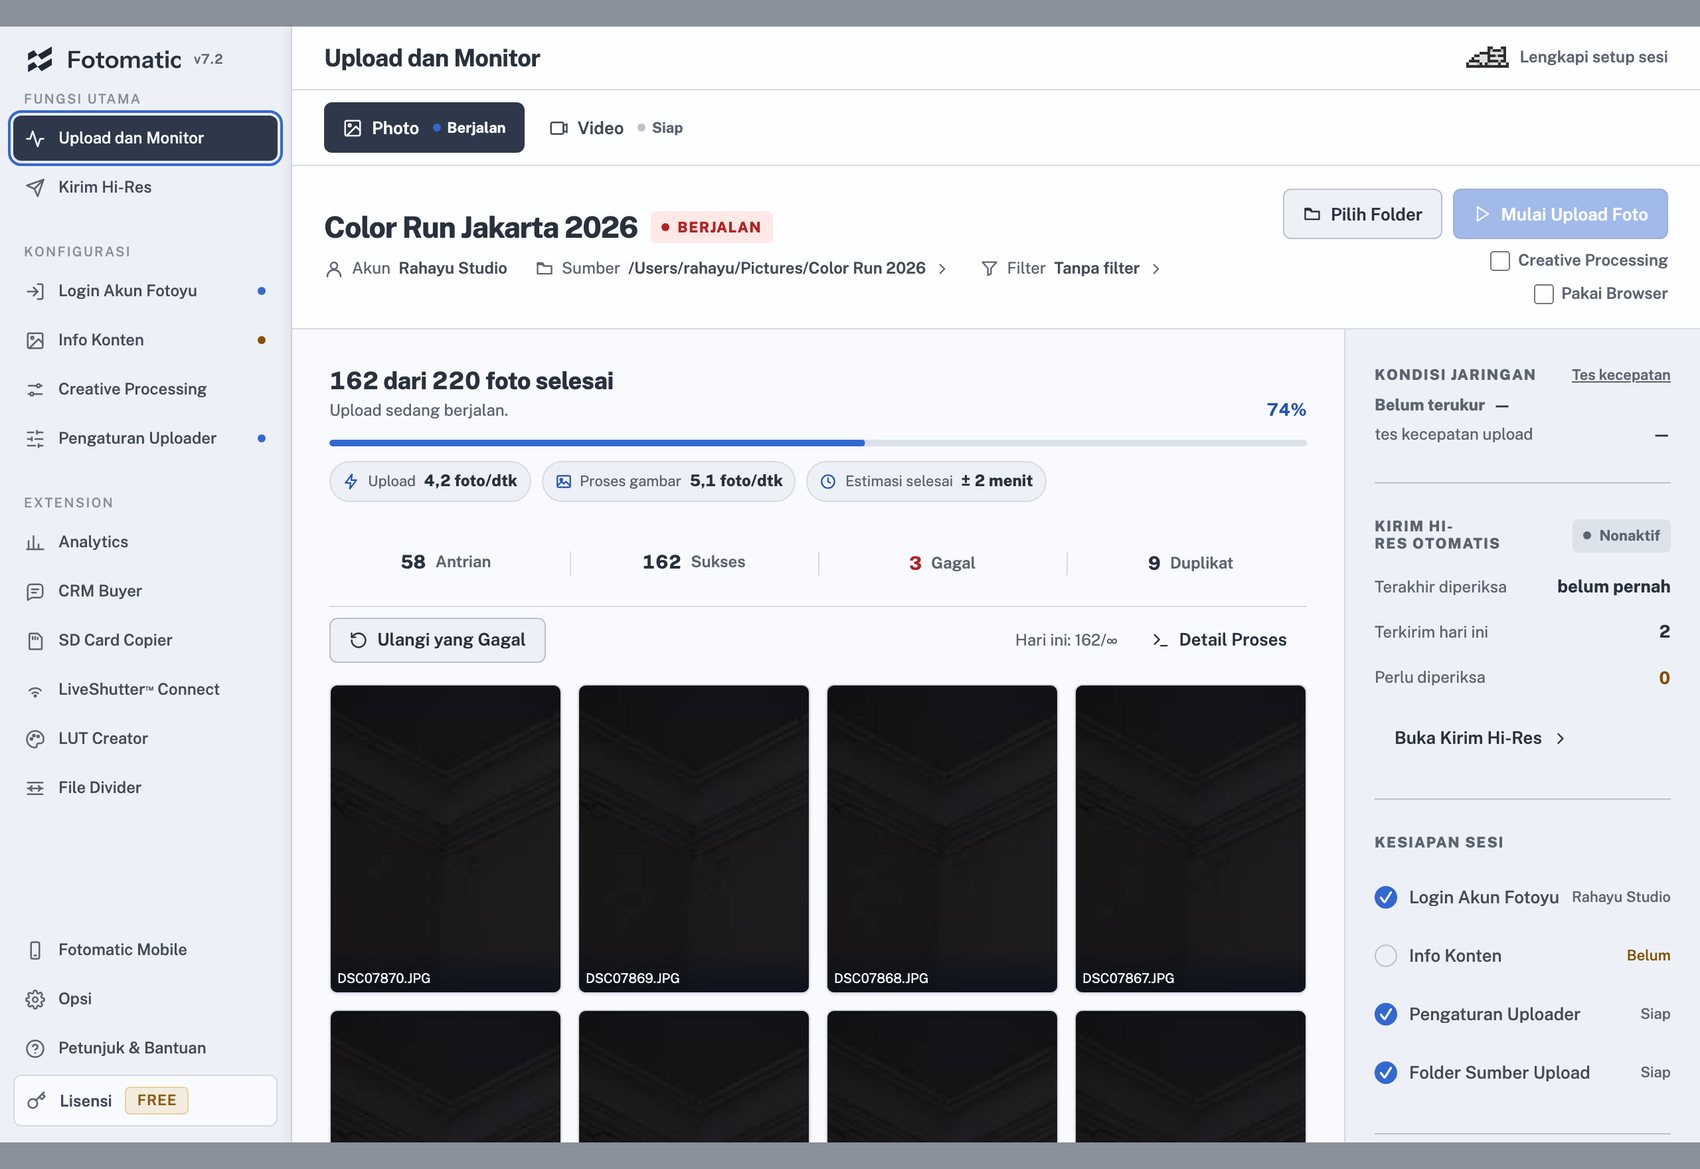Image resolution: width=1700 pixels, height=1169 pixels.
Task: Click the Info Konten image icon
Action: pyautogui.click(x=35, y=340)
